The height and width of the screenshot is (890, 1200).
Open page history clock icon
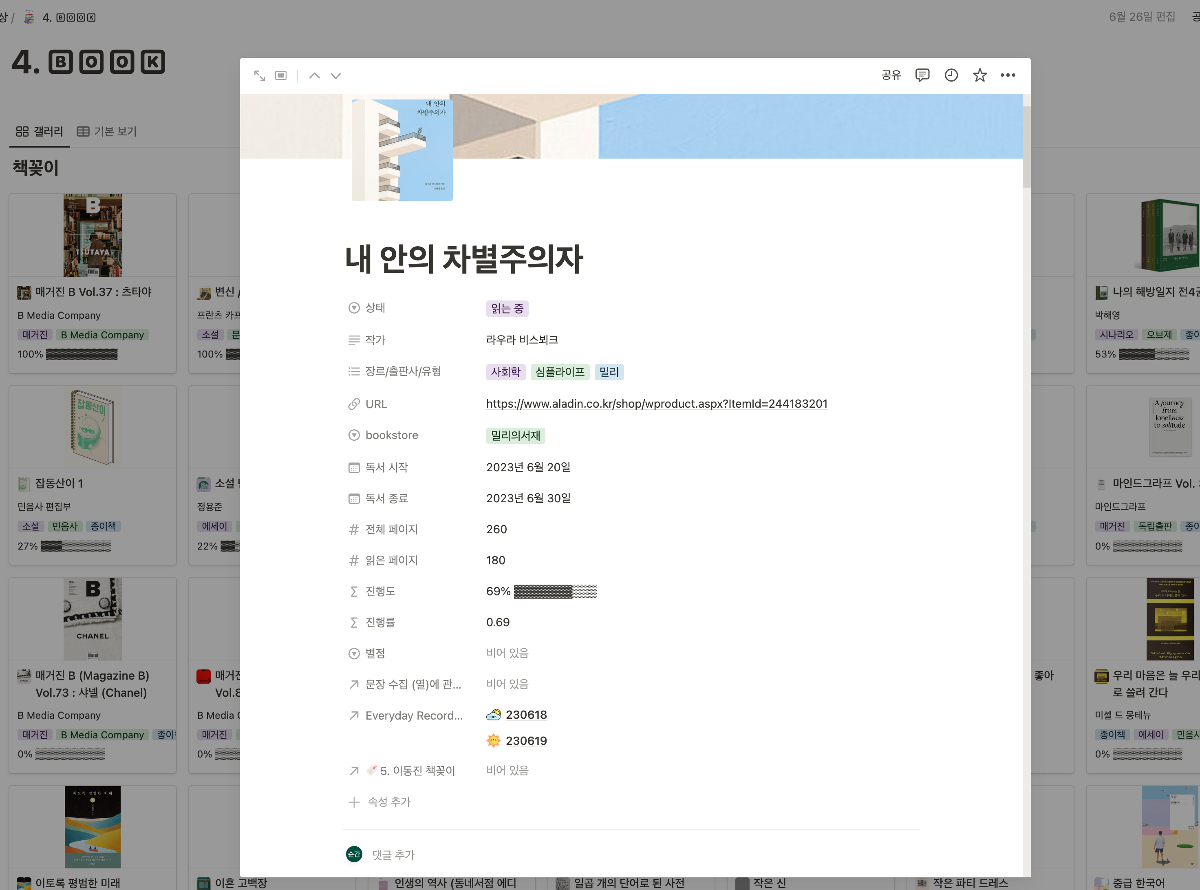(x=951, y=75)
